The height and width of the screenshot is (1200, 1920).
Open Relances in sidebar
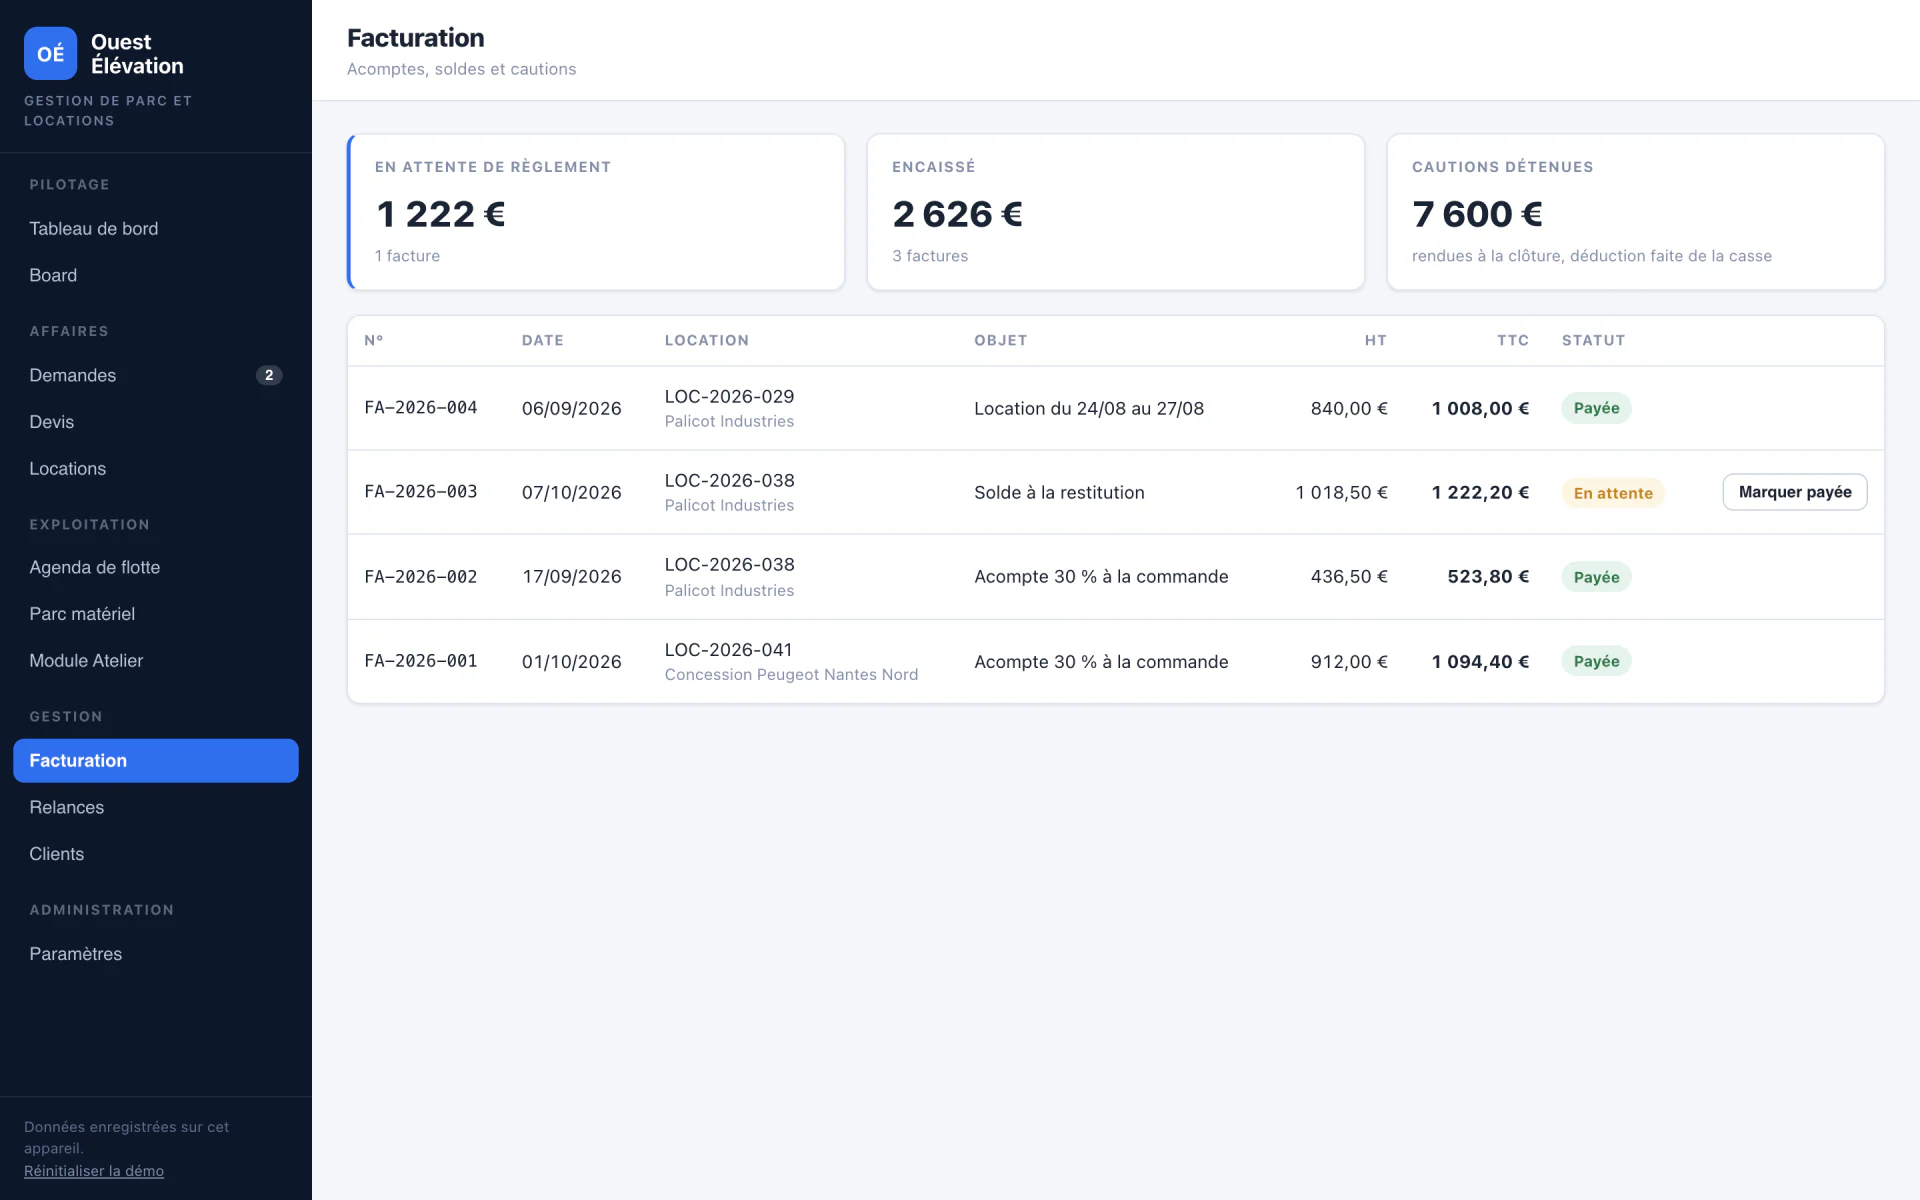coord(155,807)
